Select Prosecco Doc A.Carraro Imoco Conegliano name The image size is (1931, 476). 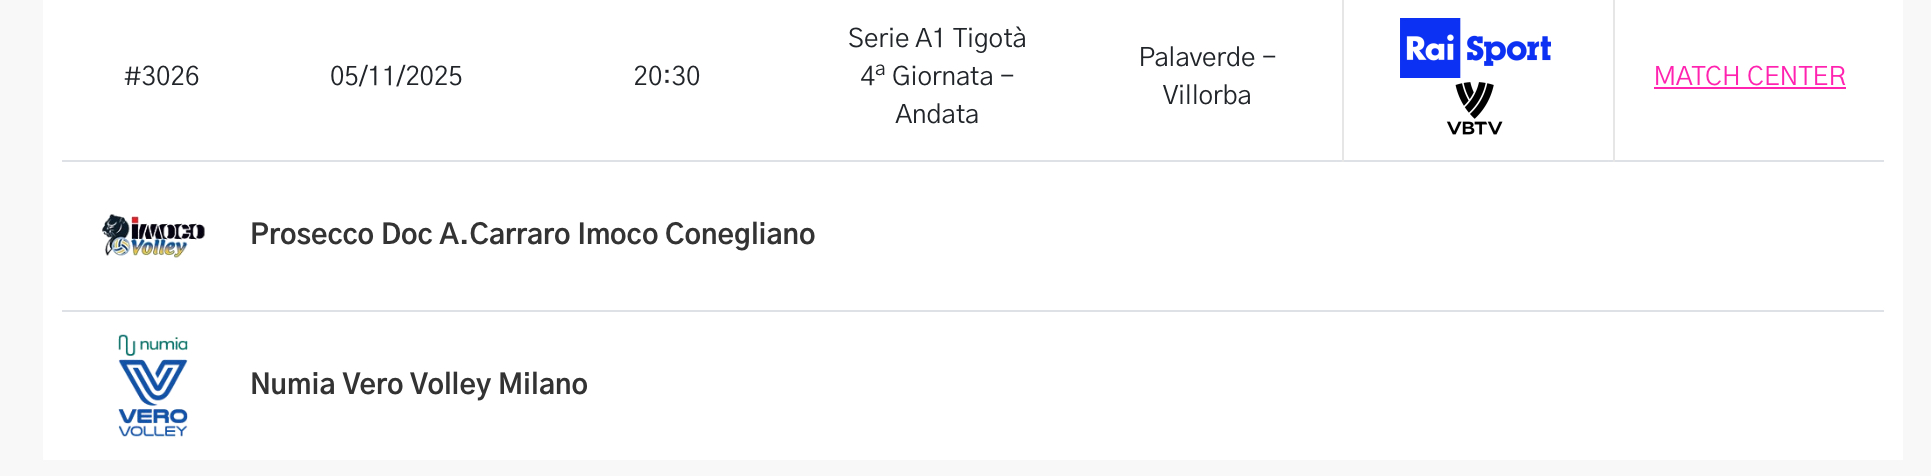click(x=532, y=234)
